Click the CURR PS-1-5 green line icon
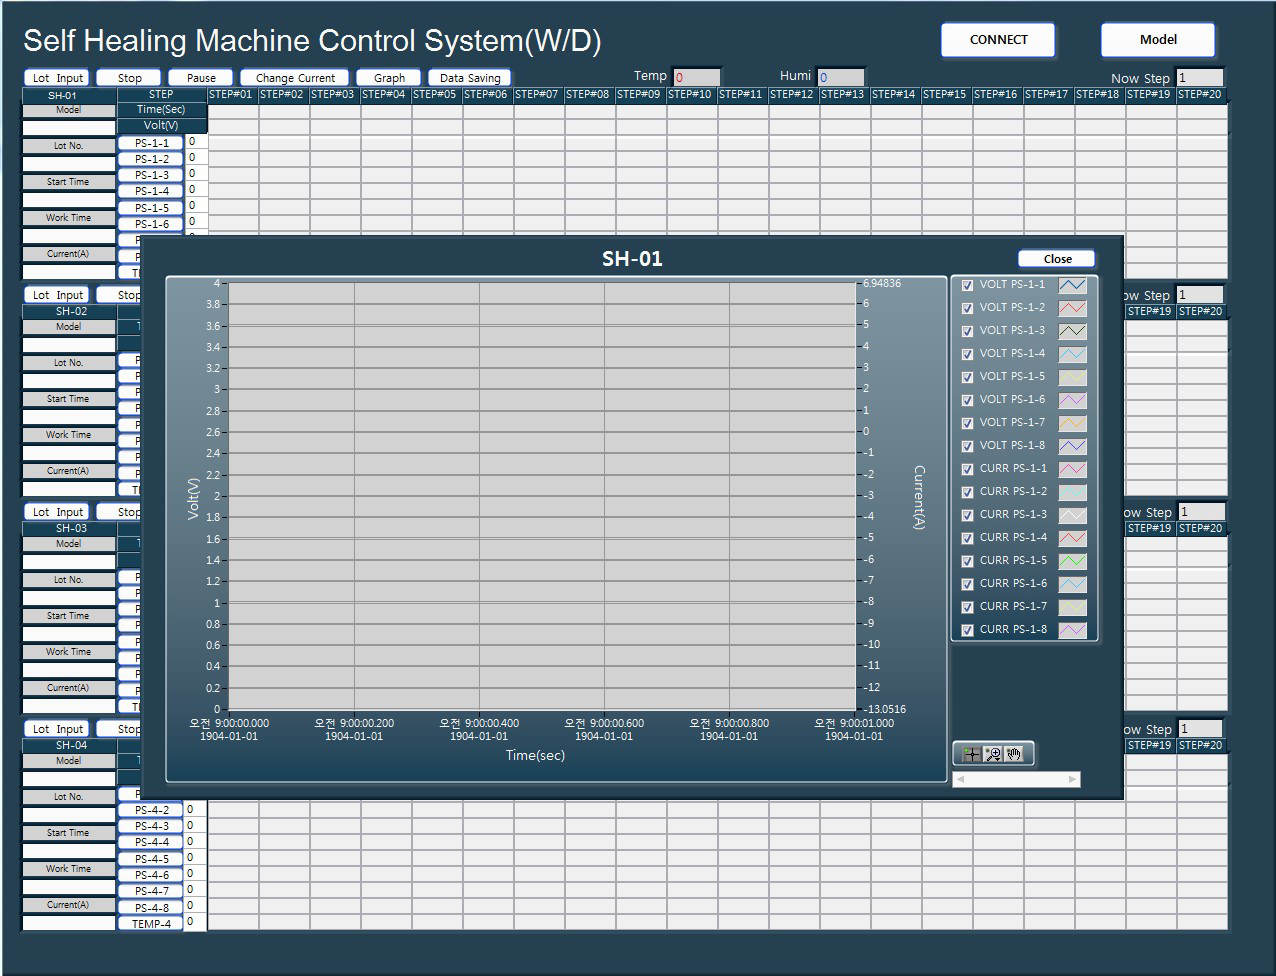Viewport: 1276px width, 976px height. click(1072, 561)
